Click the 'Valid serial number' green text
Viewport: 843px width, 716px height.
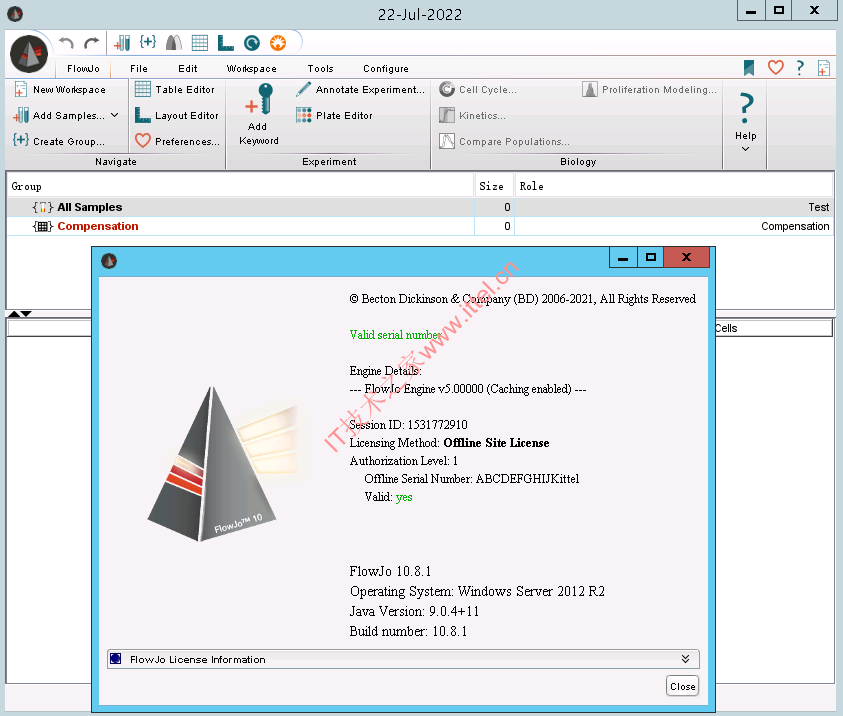click(x=395, y=335)
